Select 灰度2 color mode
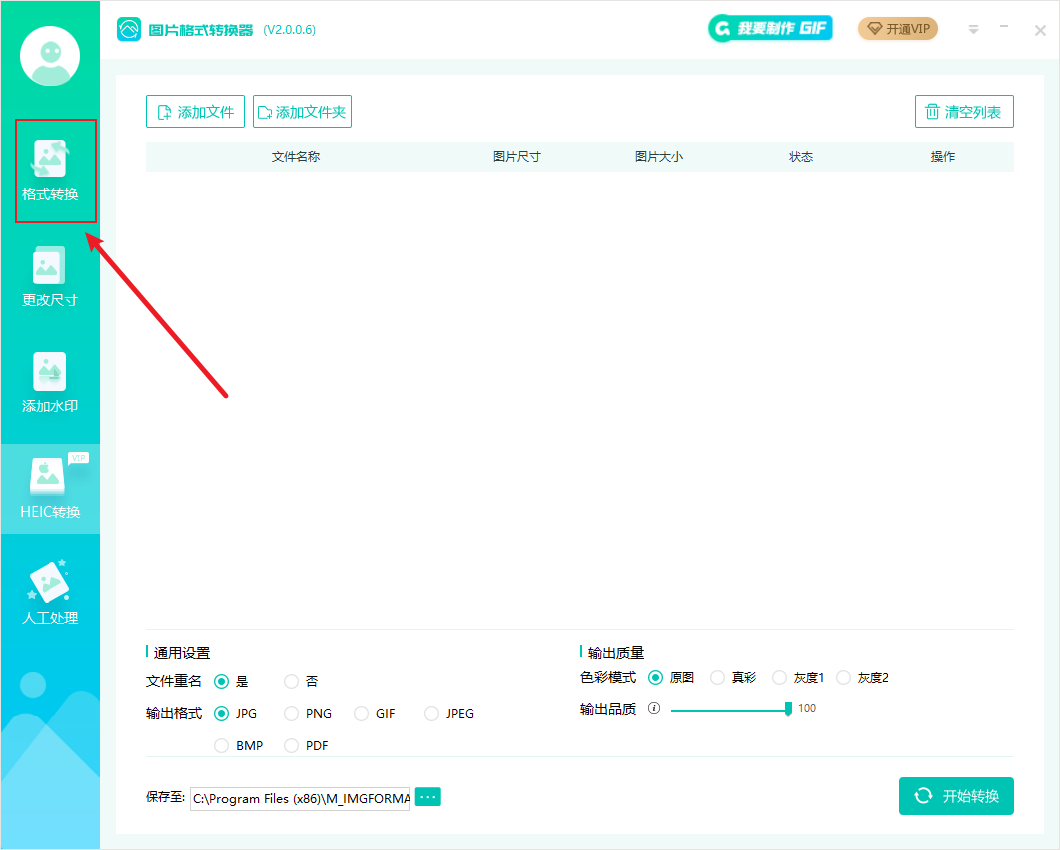Image resolution: width=1060 pixels, height=850 pixels. pos(844,678)
